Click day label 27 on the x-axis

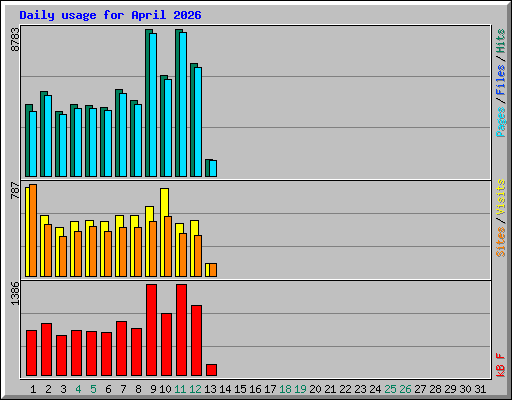(x=420, y=389)
